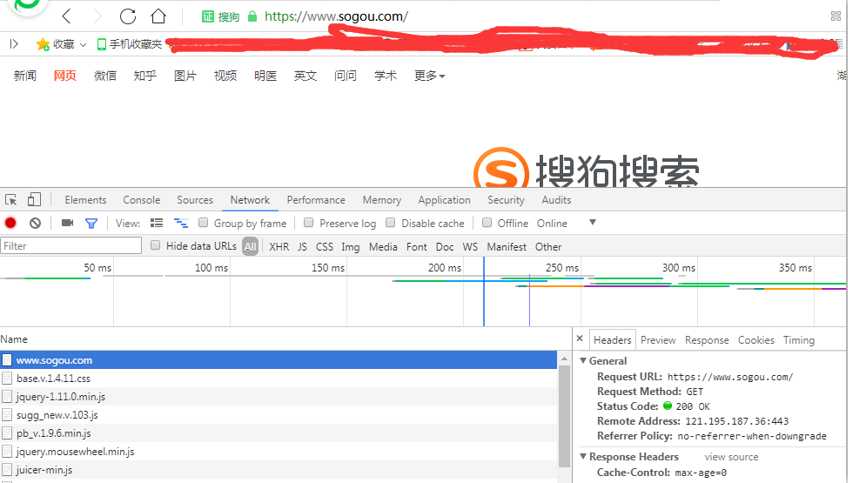The image size is (848, 483).
Task: Click the blue timeline marker line
Action: [483, 292]
